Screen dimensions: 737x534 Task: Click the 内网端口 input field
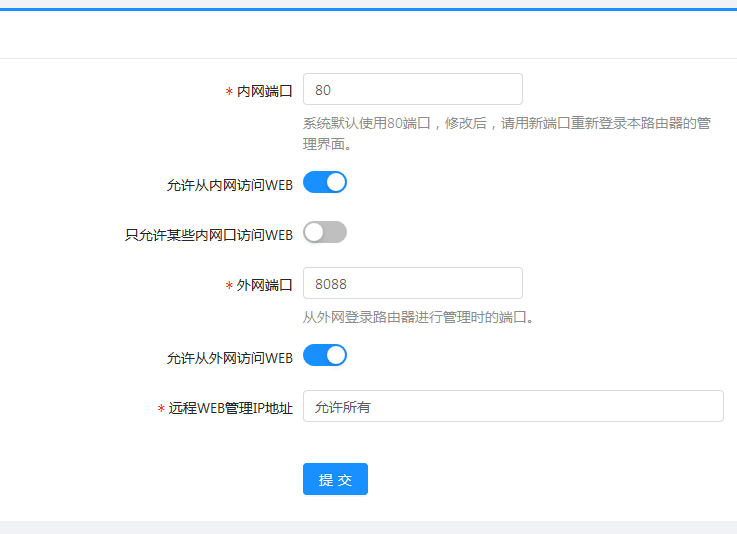pos(412,89)
